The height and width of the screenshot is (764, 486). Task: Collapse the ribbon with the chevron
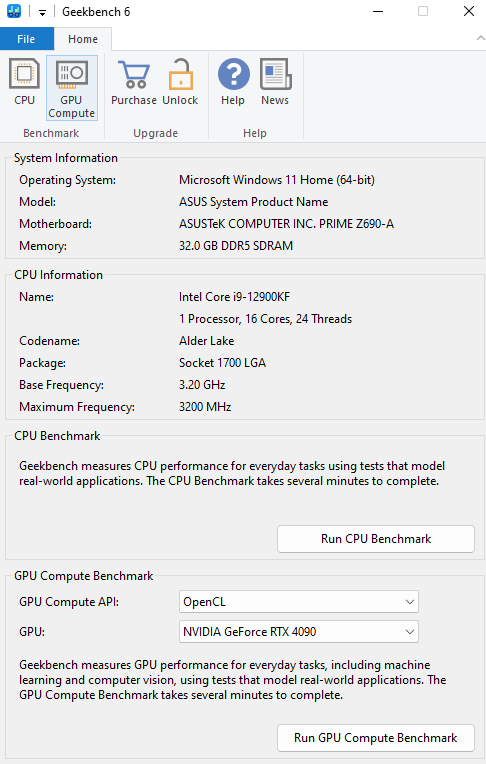coord(480,38)
